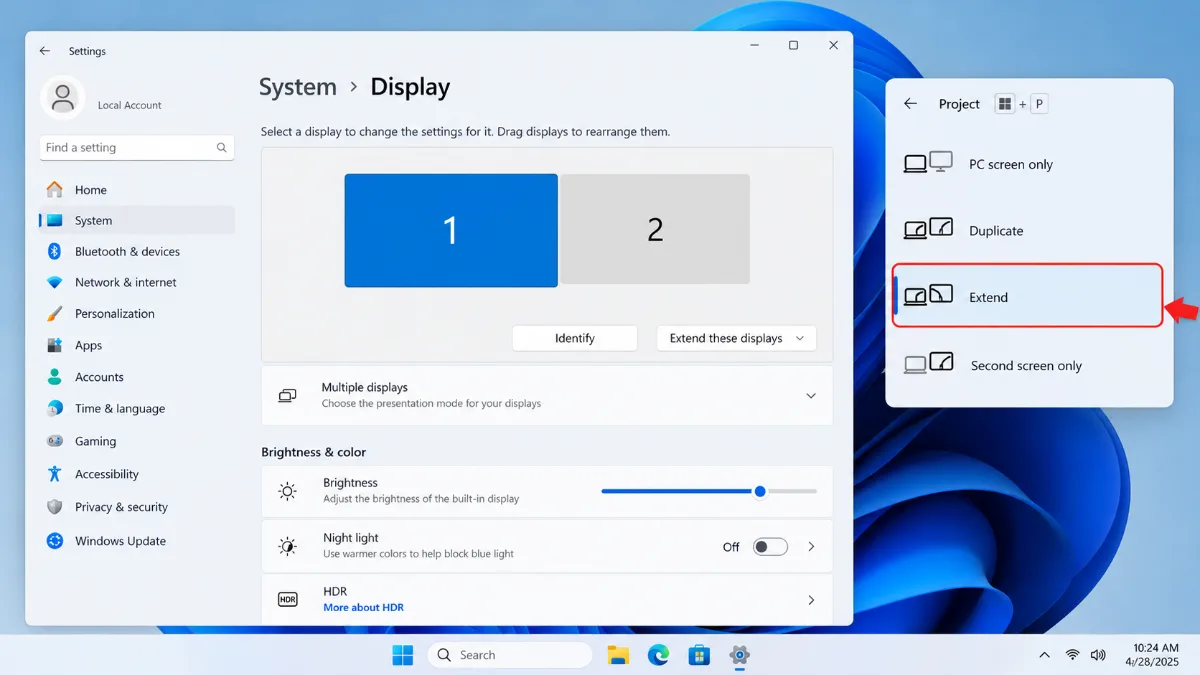The height and width of the screenshot is (675, 1200).
Task: Click the taskbar Search box
Action: 510,655
